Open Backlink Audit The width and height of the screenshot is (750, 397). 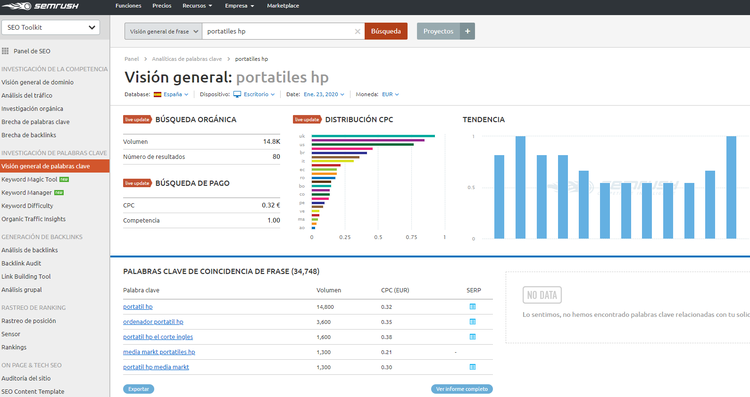(x=21, y=263)
